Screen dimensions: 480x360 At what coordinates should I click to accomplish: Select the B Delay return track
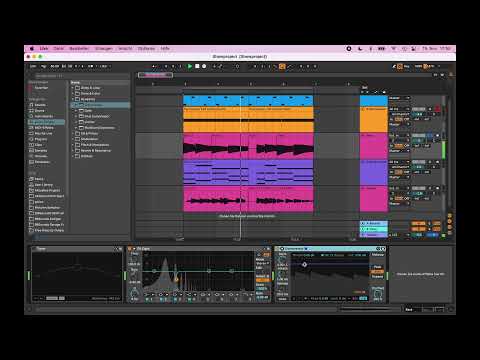click(374, 229)
